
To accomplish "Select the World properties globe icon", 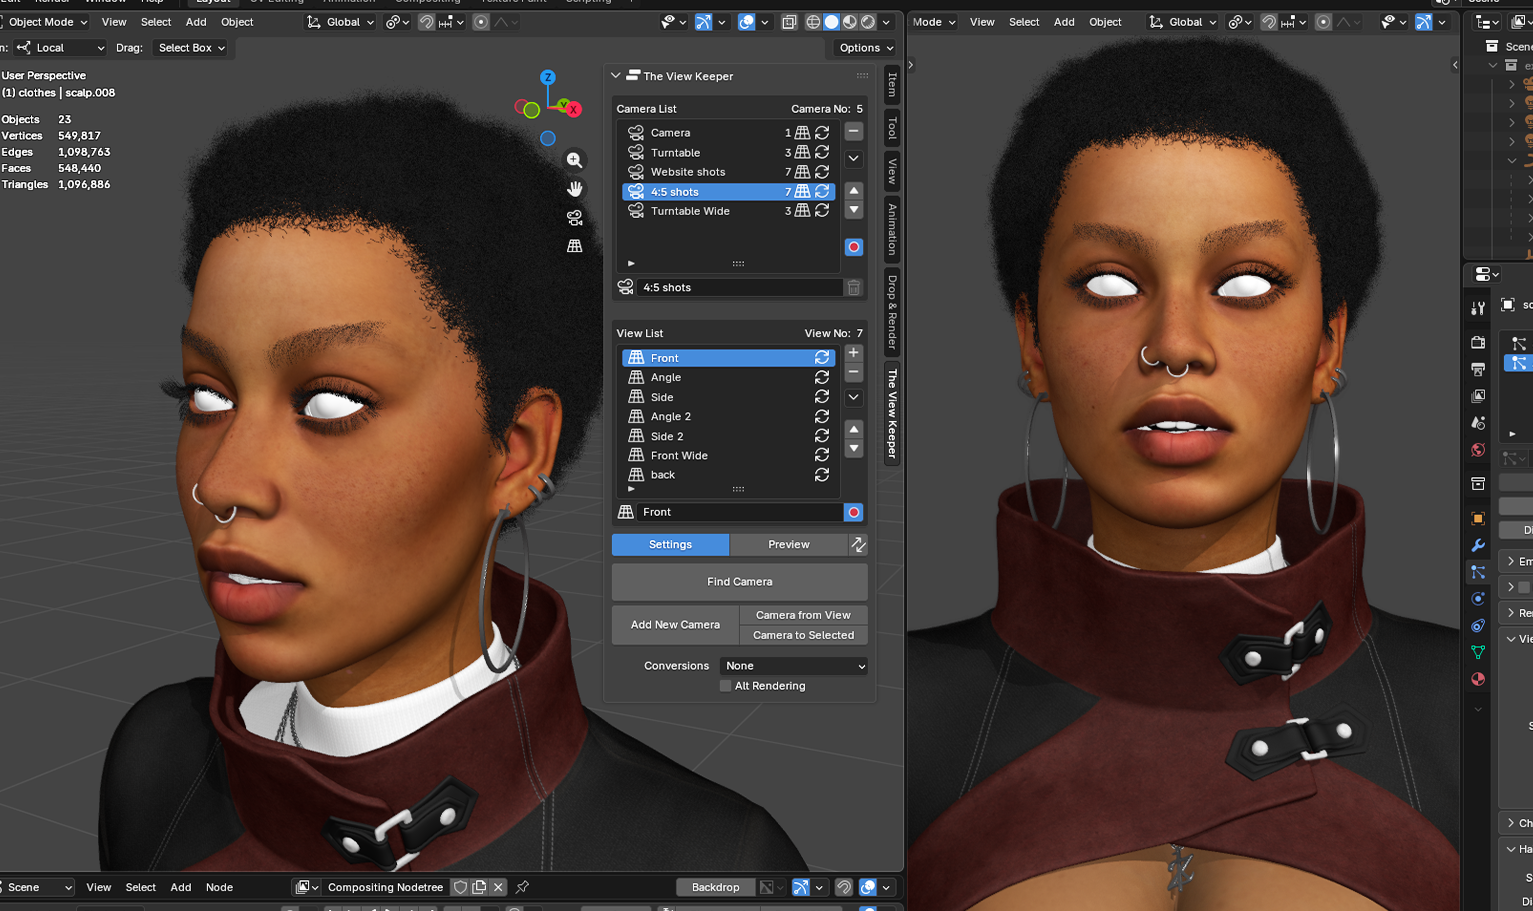I will [1478, 450].
